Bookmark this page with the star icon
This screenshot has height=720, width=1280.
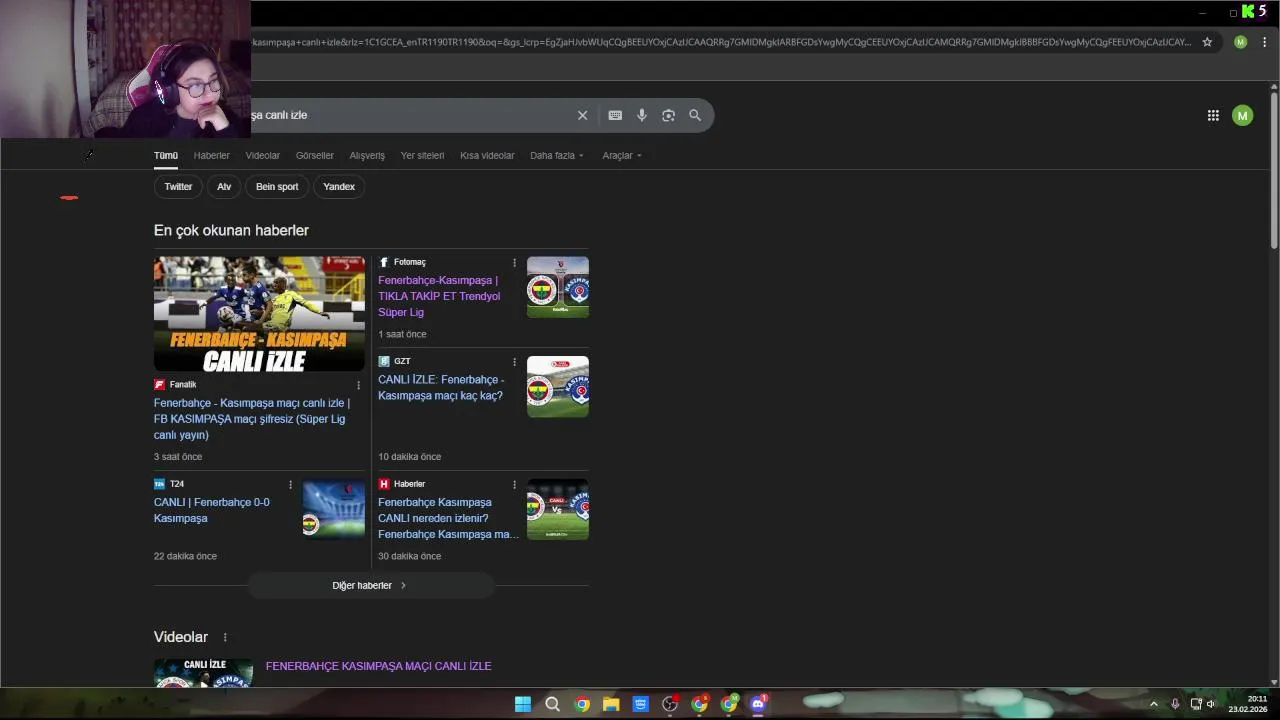coord(1207,42)
